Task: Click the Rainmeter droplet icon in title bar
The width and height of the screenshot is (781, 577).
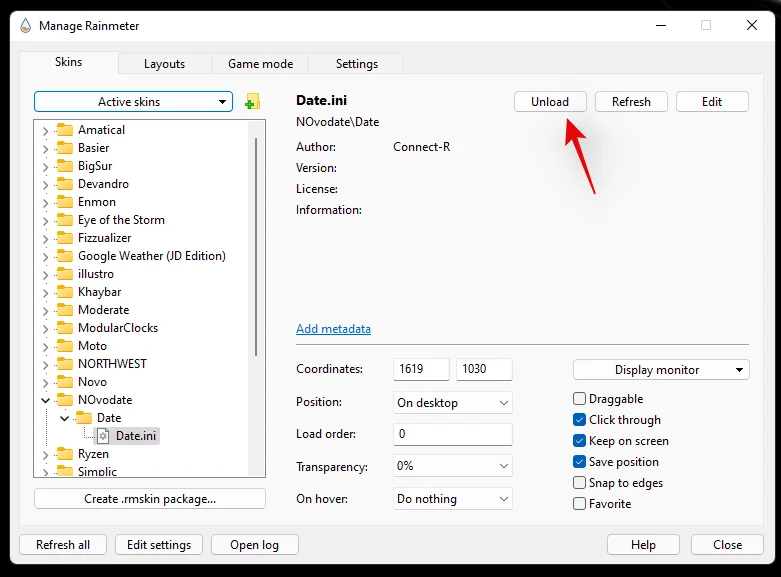Action: [x=25, y=25]
